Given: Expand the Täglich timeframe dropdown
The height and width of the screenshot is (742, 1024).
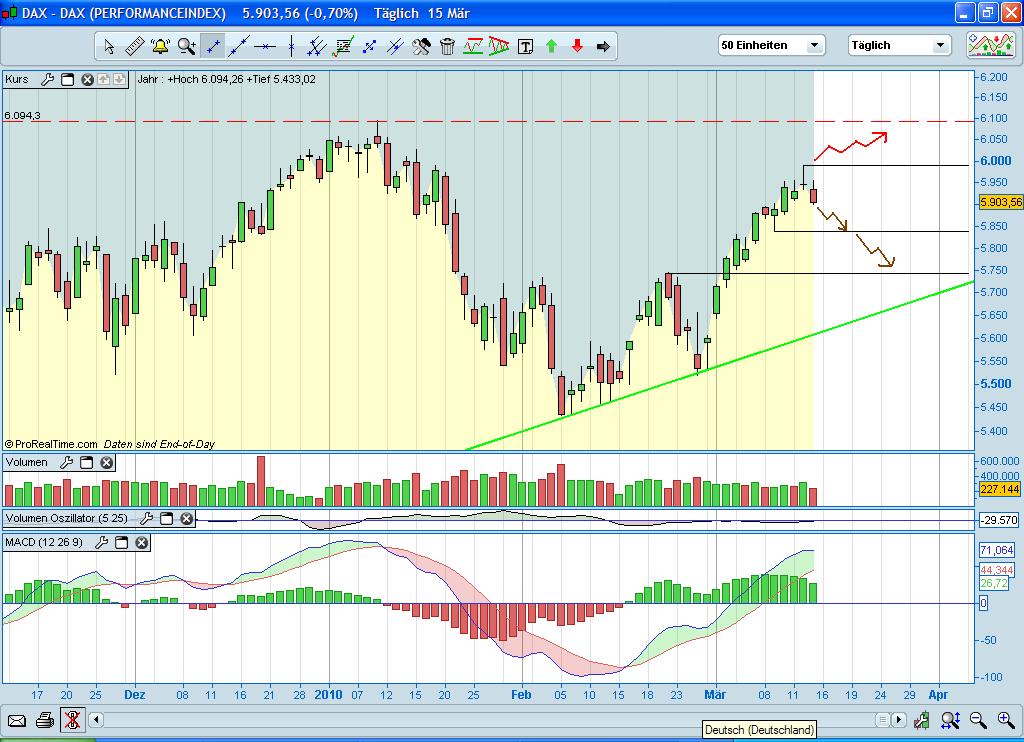Looking at the screenshot, I should [940, 45].
